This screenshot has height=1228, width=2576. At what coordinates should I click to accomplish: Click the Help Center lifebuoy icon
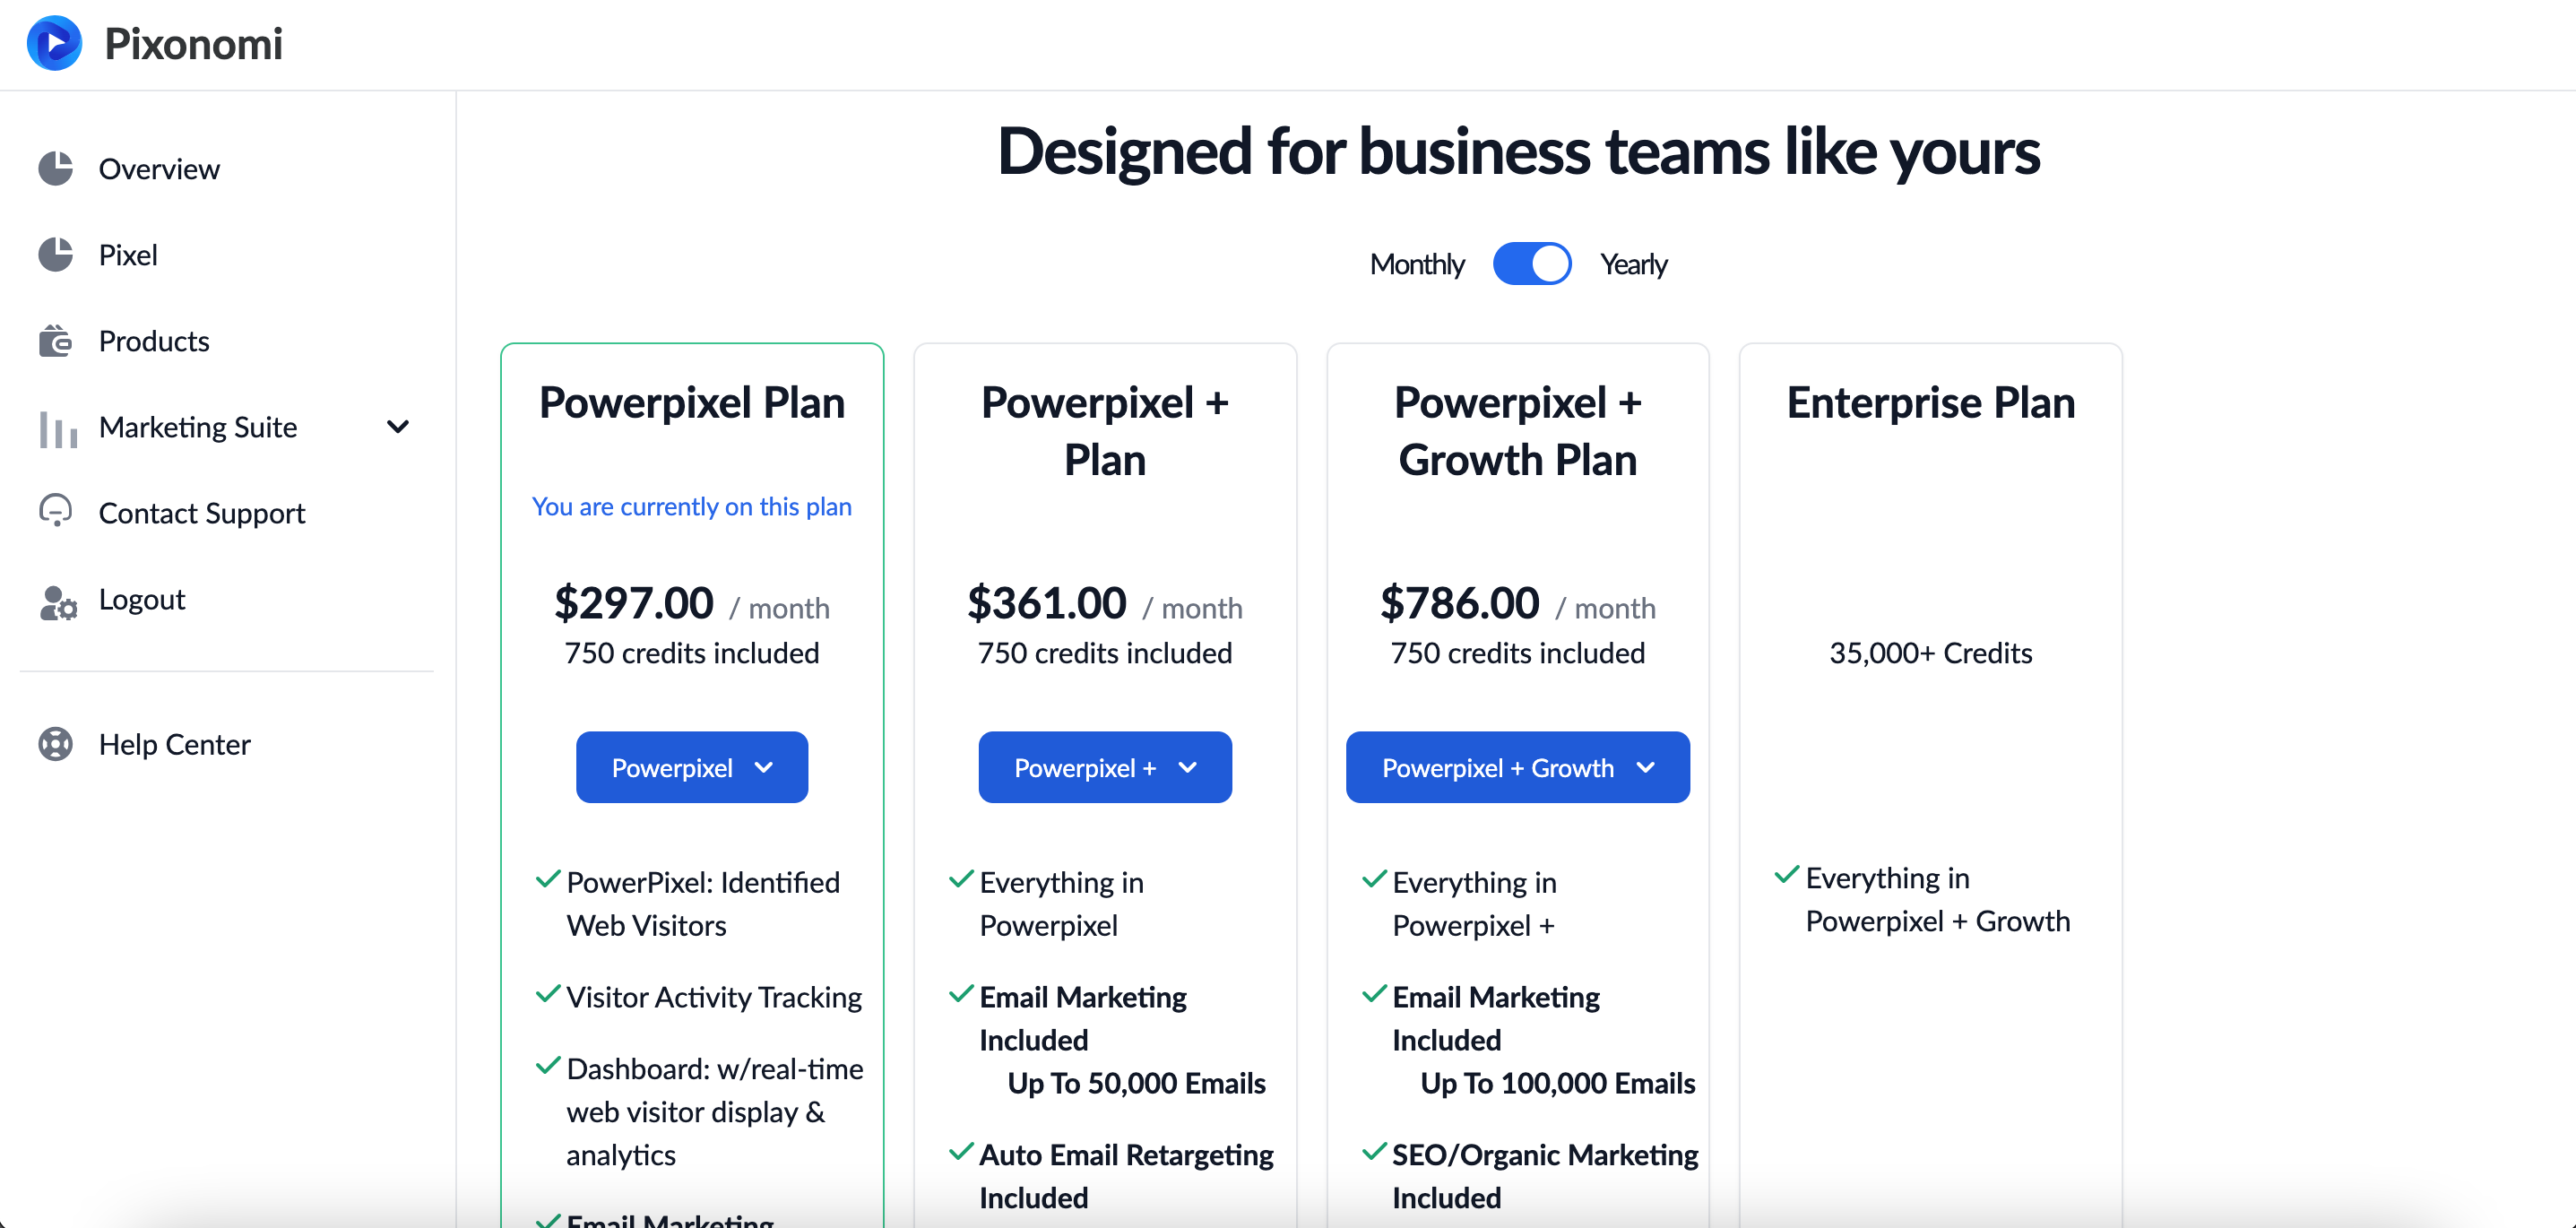pos(56,744)
